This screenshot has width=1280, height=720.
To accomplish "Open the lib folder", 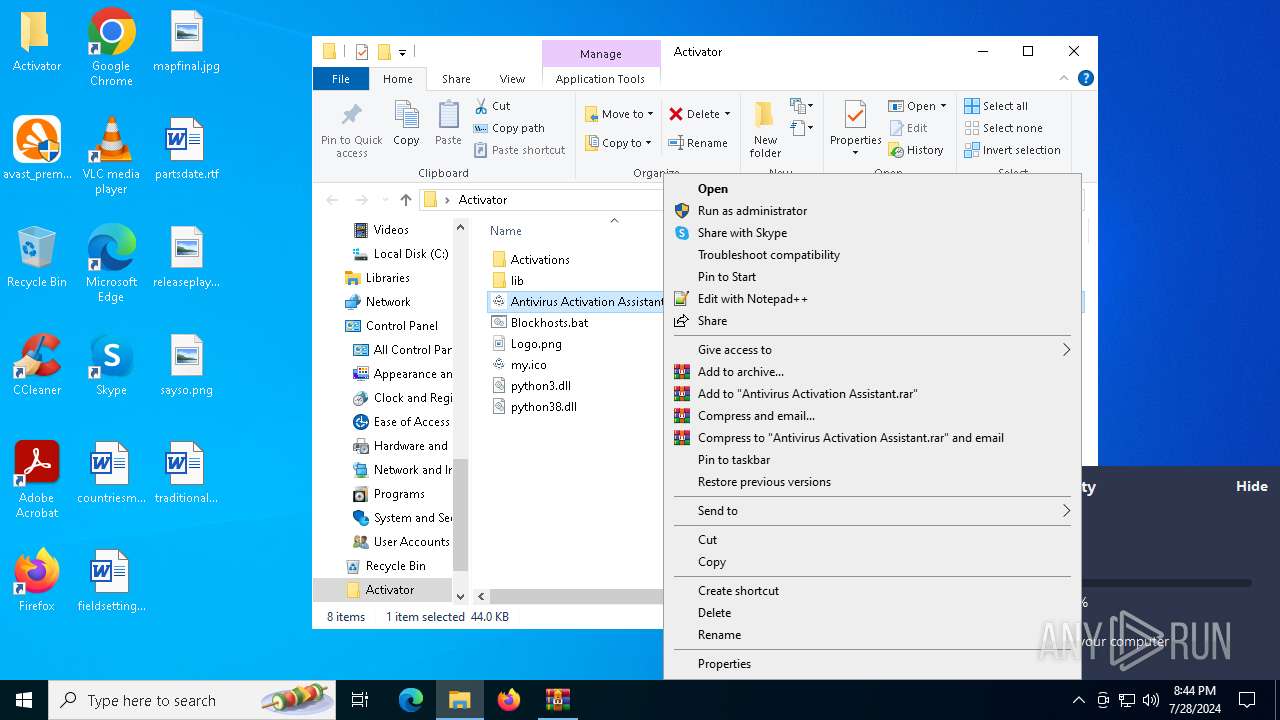I will point(517,281).
